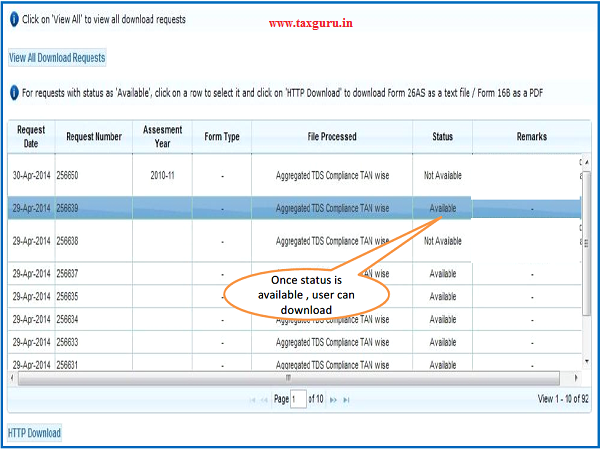This screenshot has width=600, height=449.
Task: Click the info icon beside 'View All' hint
Action: 13,19
